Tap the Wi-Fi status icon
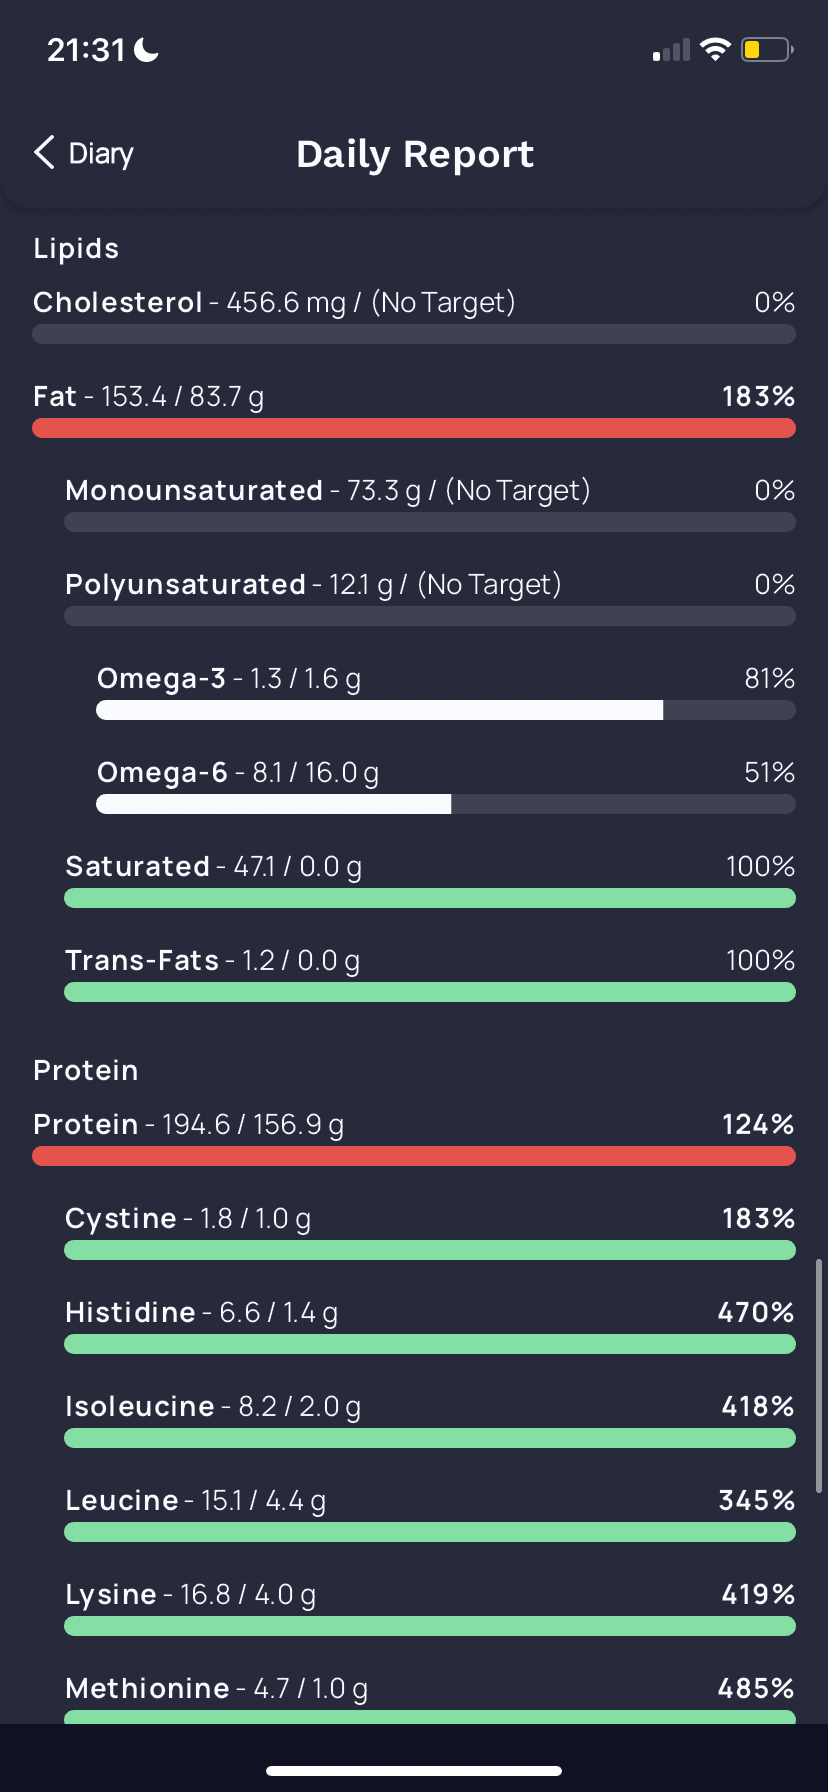 [x=715, y=49]
